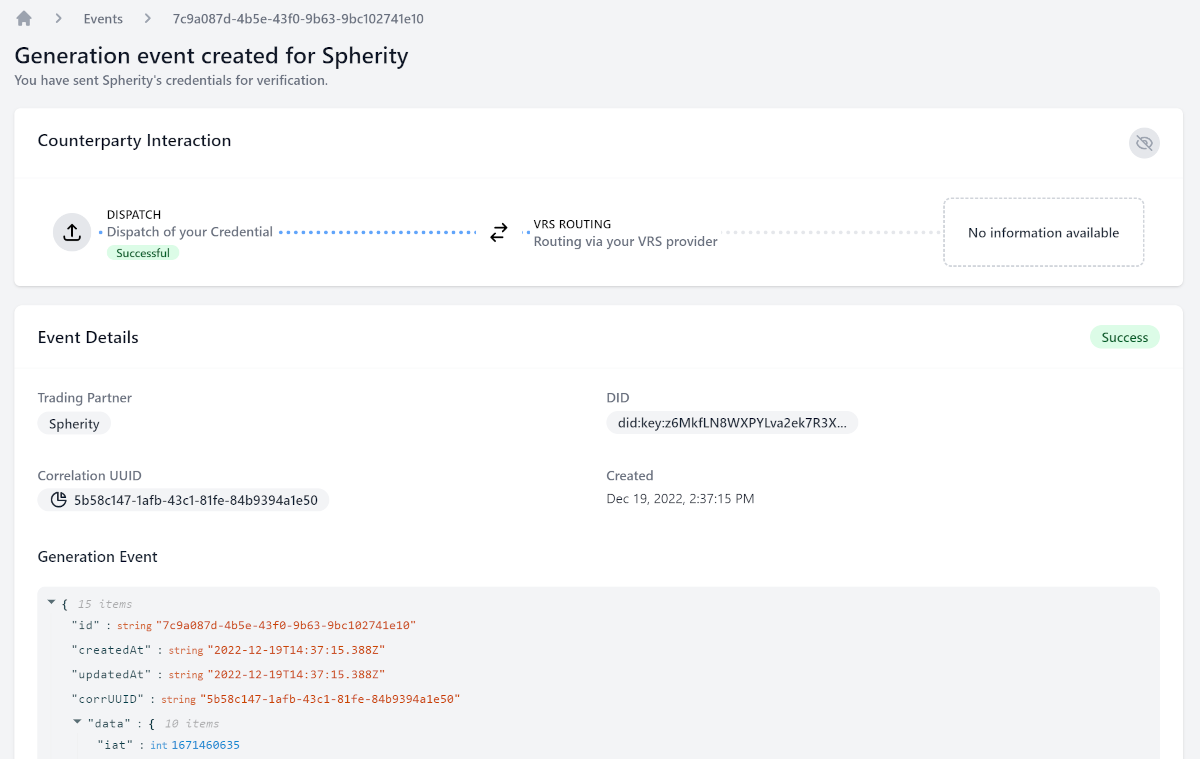Click the VRS routing arrows icon
Screen dimensions: 1200x759
(498, 233)
